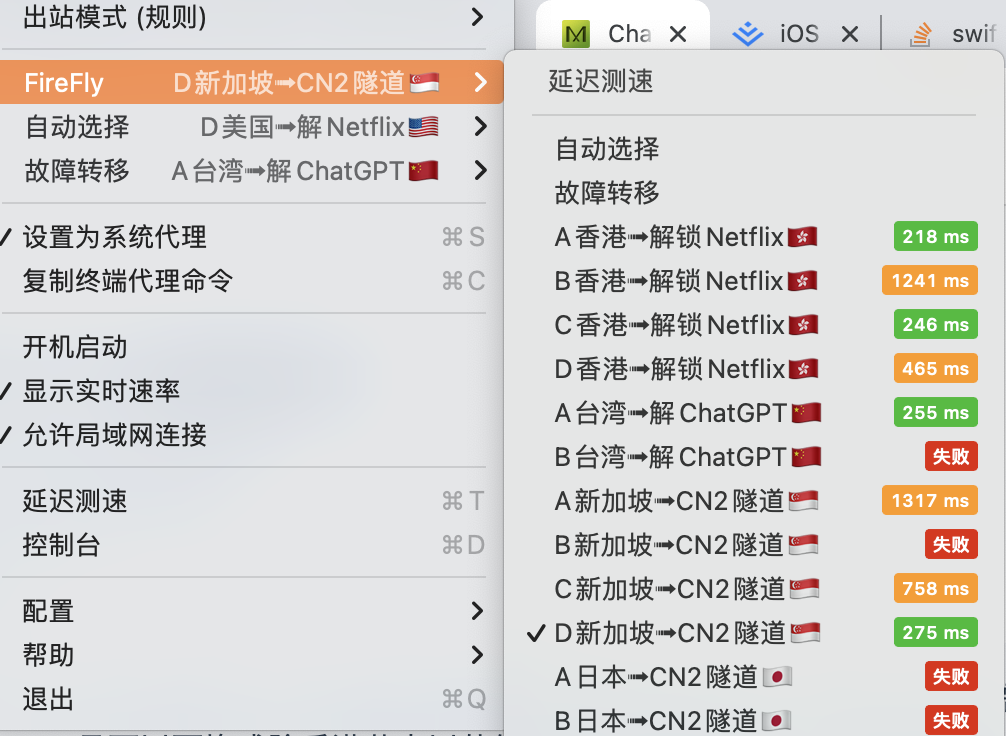Screen dimensions: 1006x736
Task: Select node C香港→解锁Netflix
Action: pos(754,325)
